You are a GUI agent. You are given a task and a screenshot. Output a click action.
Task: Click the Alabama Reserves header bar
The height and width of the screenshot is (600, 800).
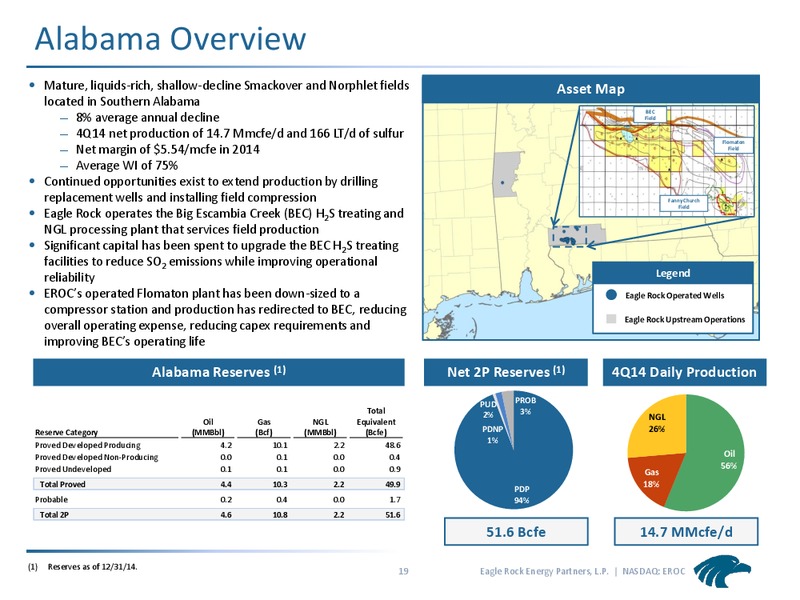point(219,372)
